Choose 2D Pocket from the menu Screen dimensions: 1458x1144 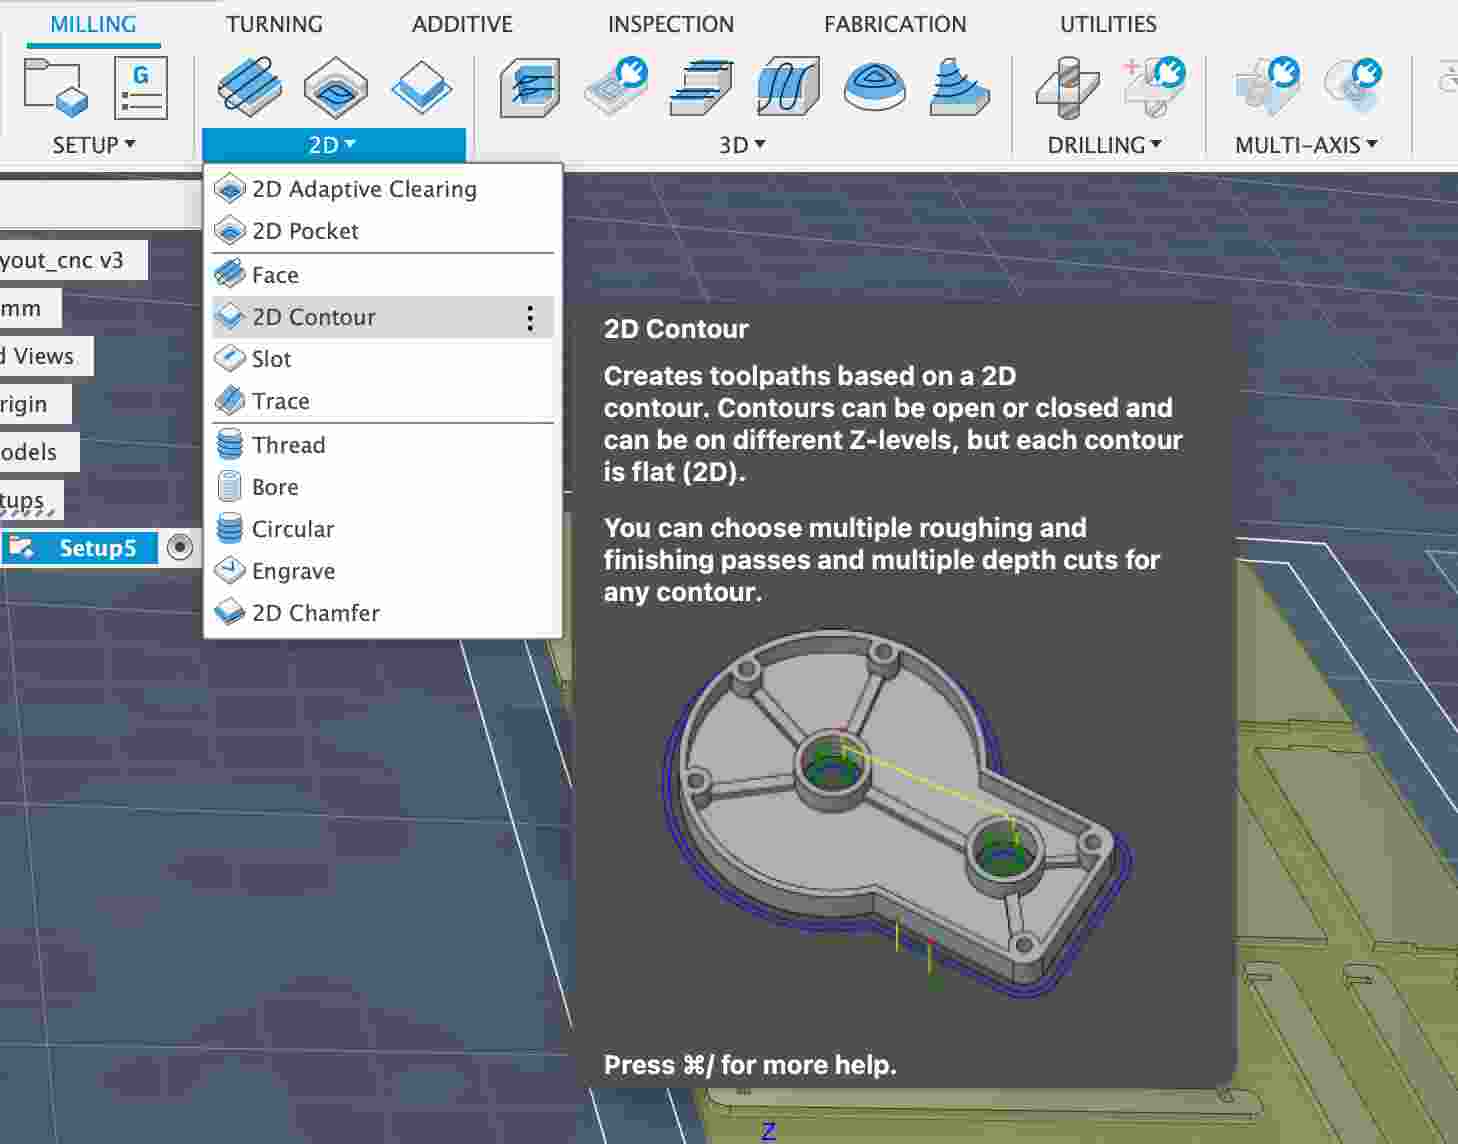pyautogui.click(x=383, y=231)
